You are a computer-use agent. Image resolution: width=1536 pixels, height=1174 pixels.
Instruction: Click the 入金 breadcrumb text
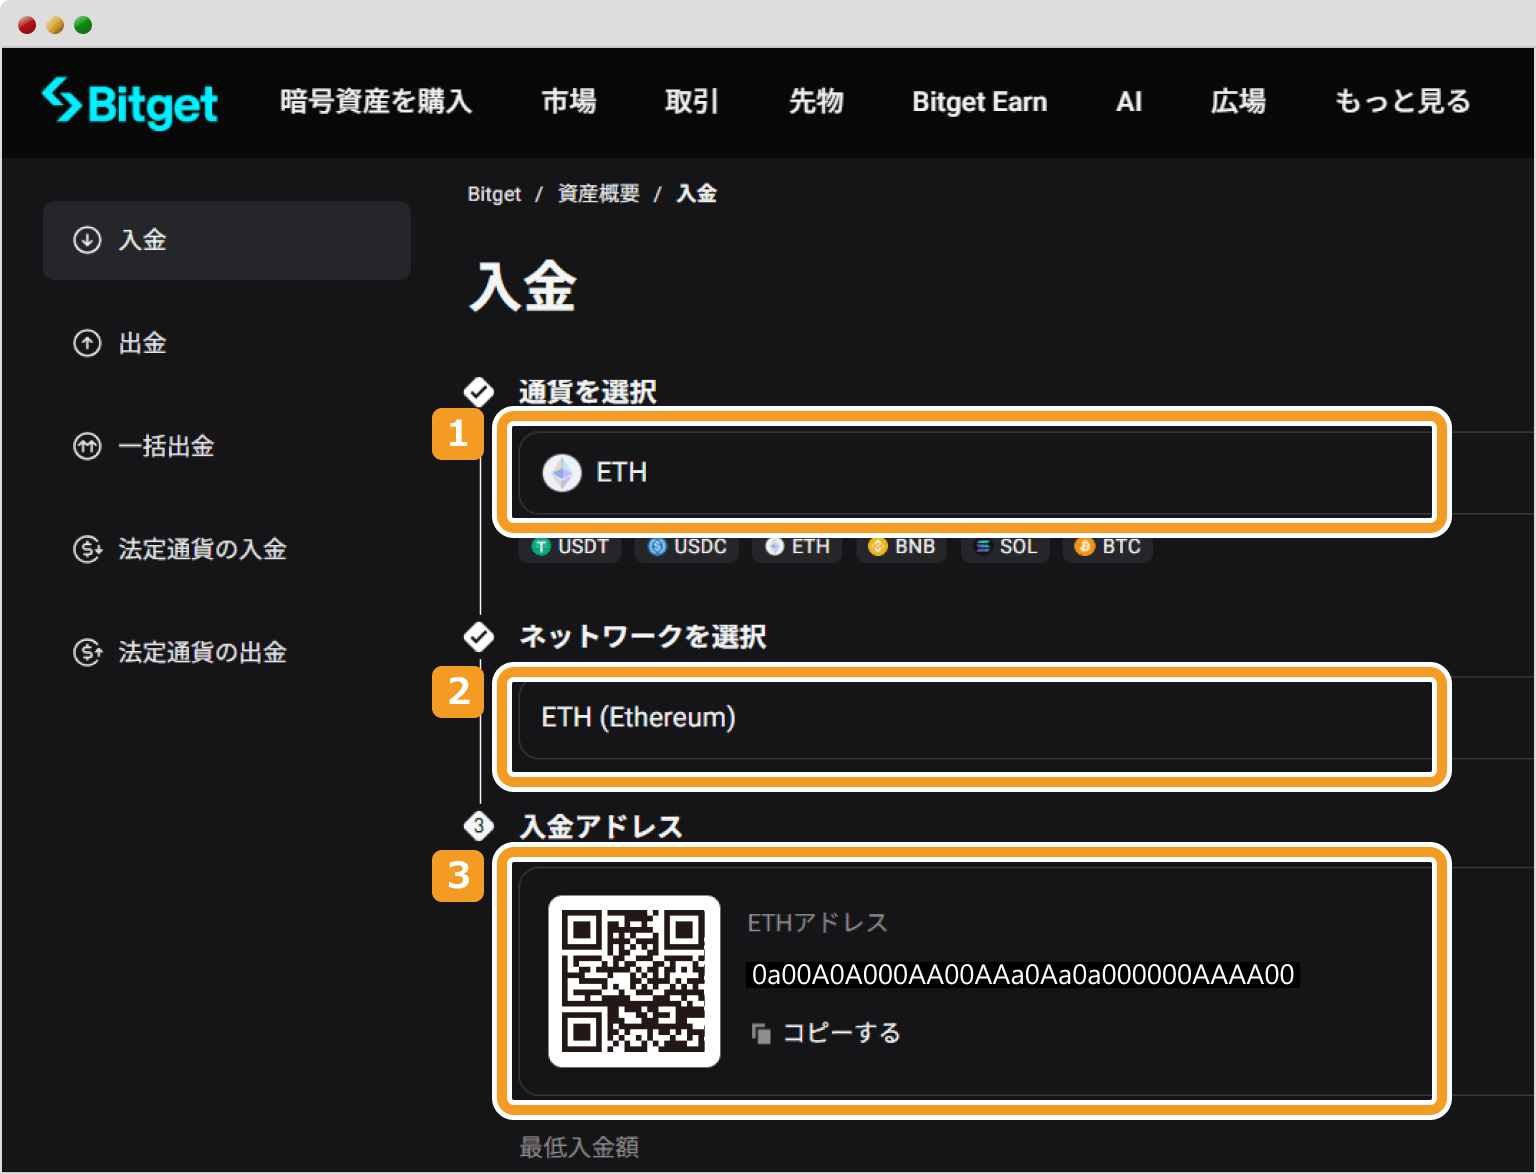click(x=696, y=194)
